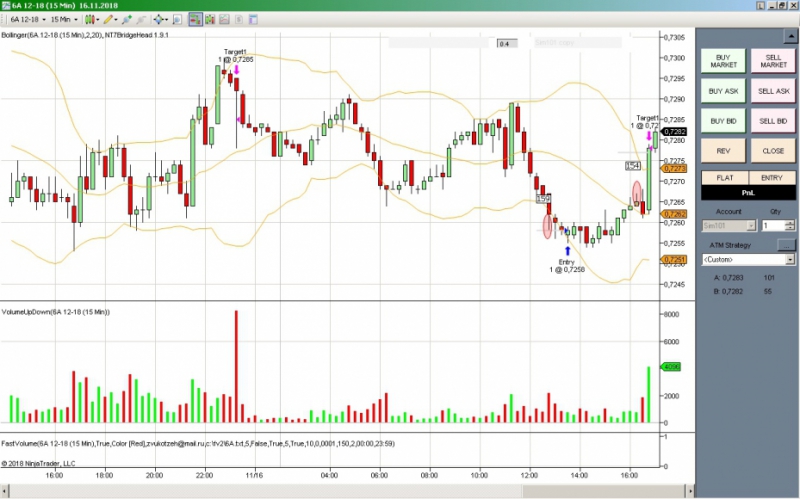Click the greyed strategies dollar icon

(x=238, y=19)
